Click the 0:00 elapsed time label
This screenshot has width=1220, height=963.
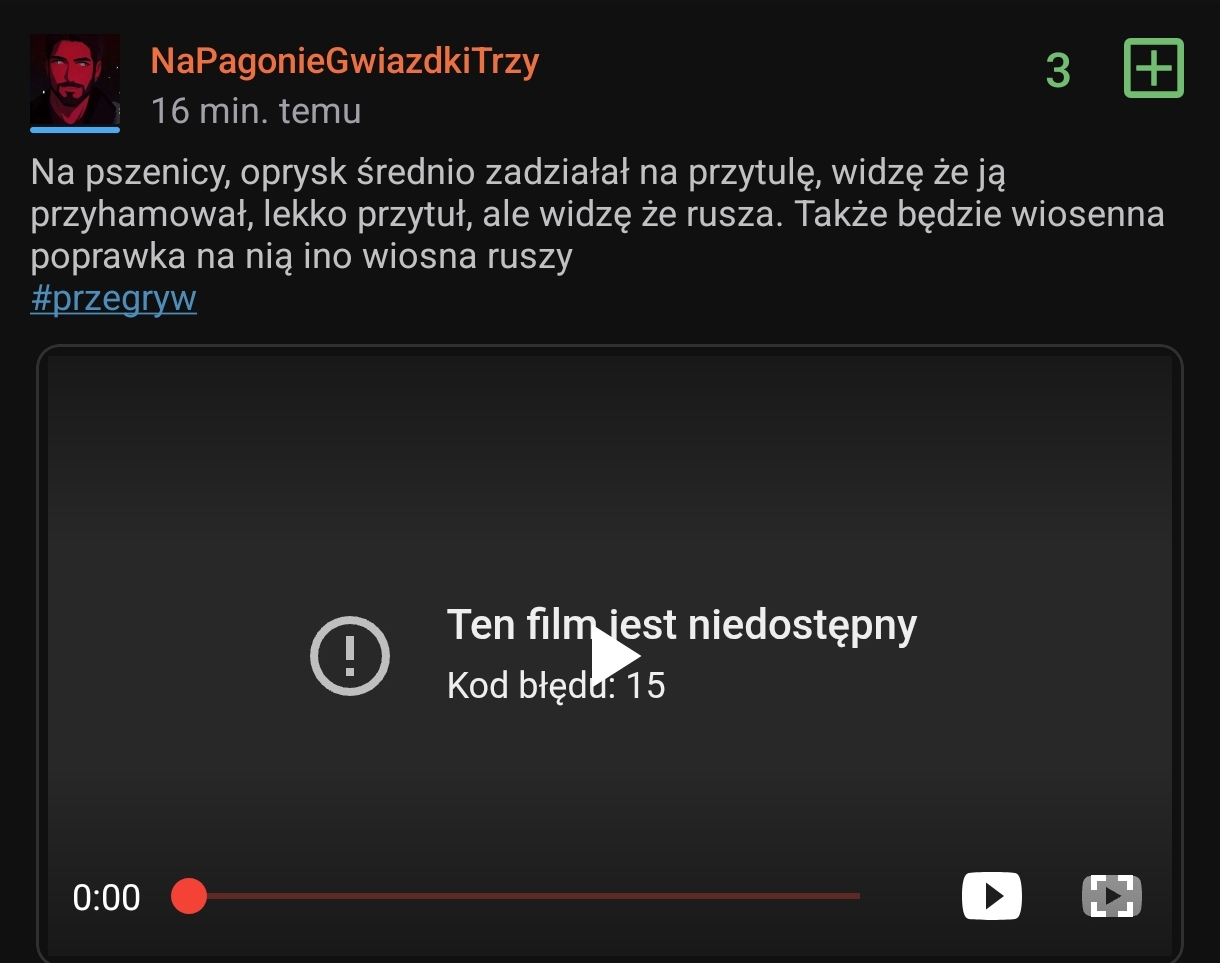pos(106,897)
